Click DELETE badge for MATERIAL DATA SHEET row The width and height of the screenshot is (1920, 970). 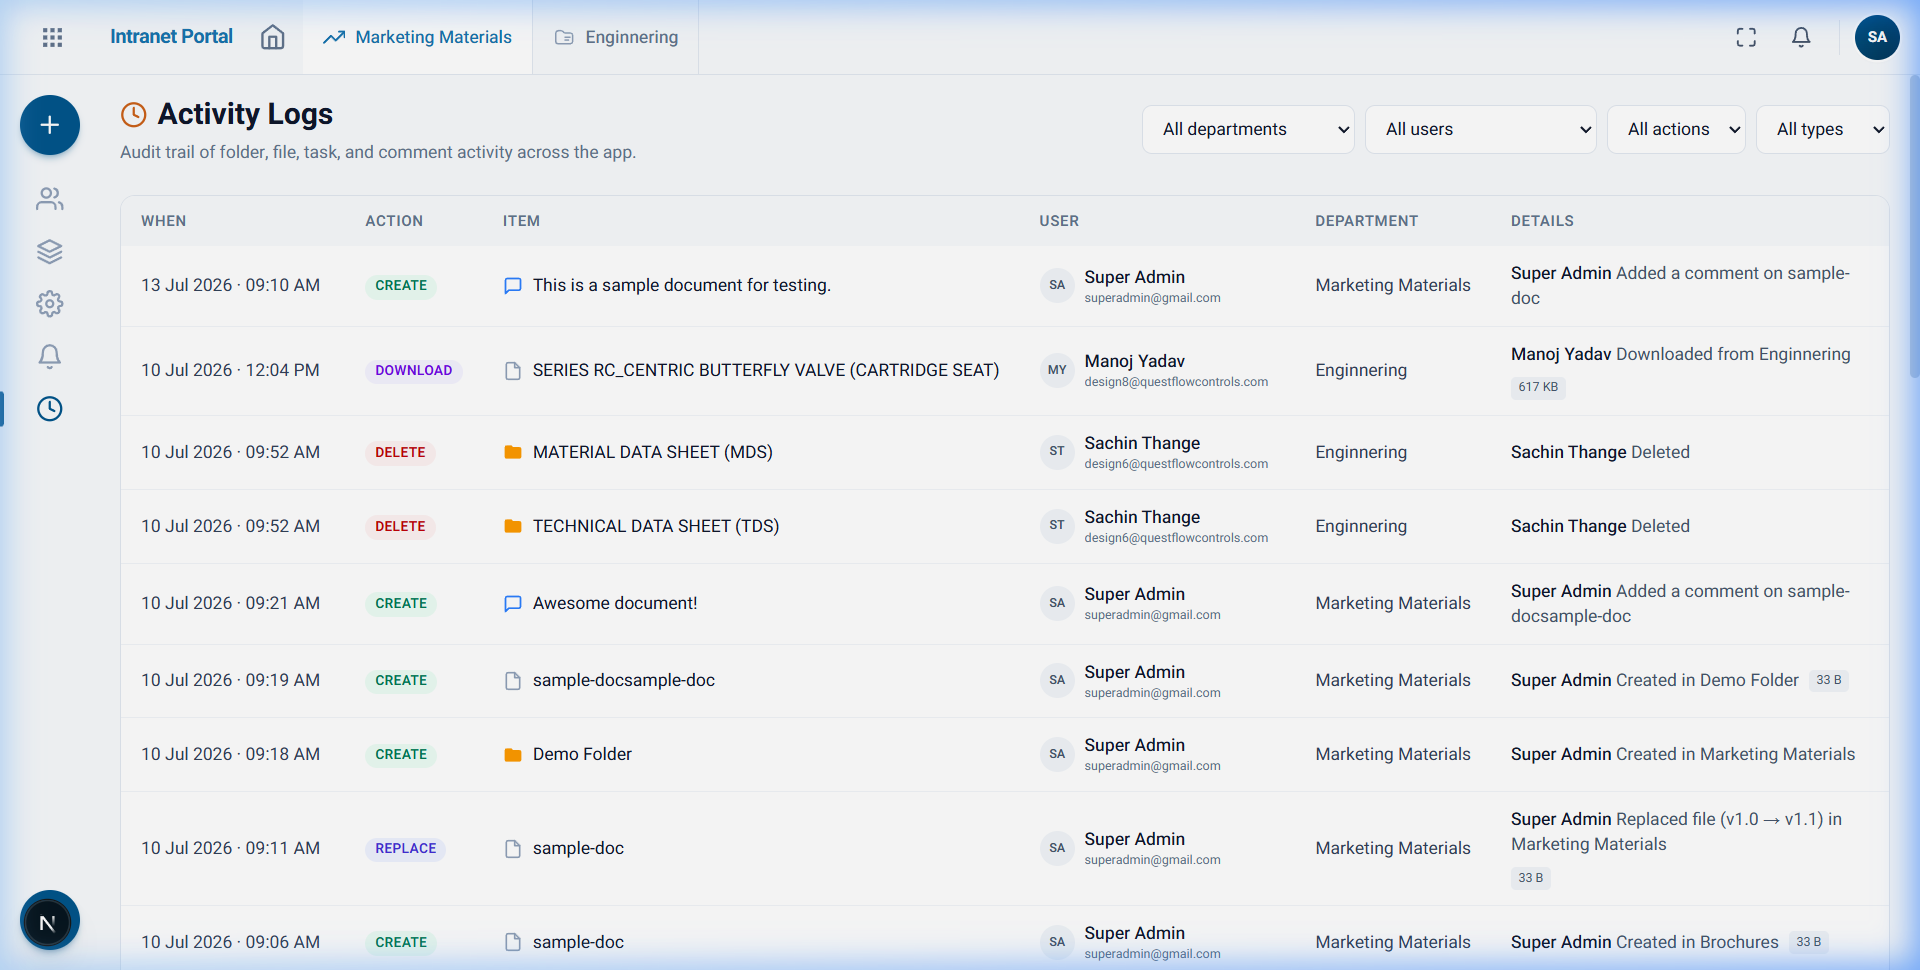[x=400, y=452]
